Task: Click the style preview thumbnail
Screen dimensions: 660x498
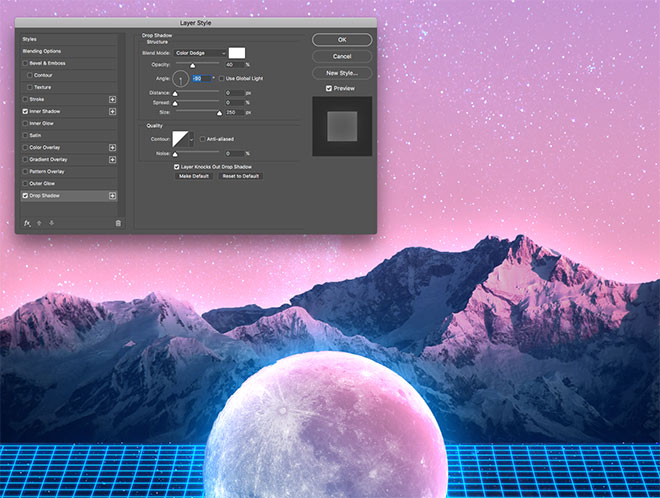Action: pyautogui.click(x=342, y=126)
